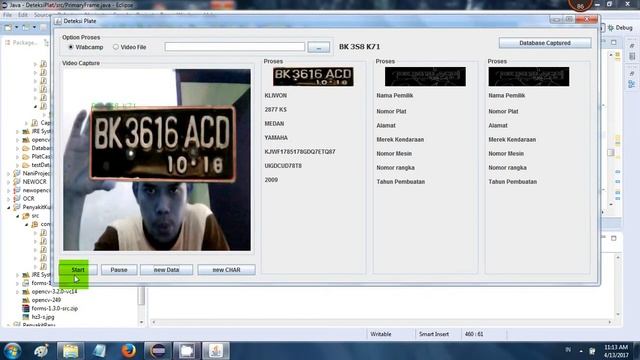Open the Windows Start menu orb
Screen dimensions: 640x360
(x=12, y=351)
